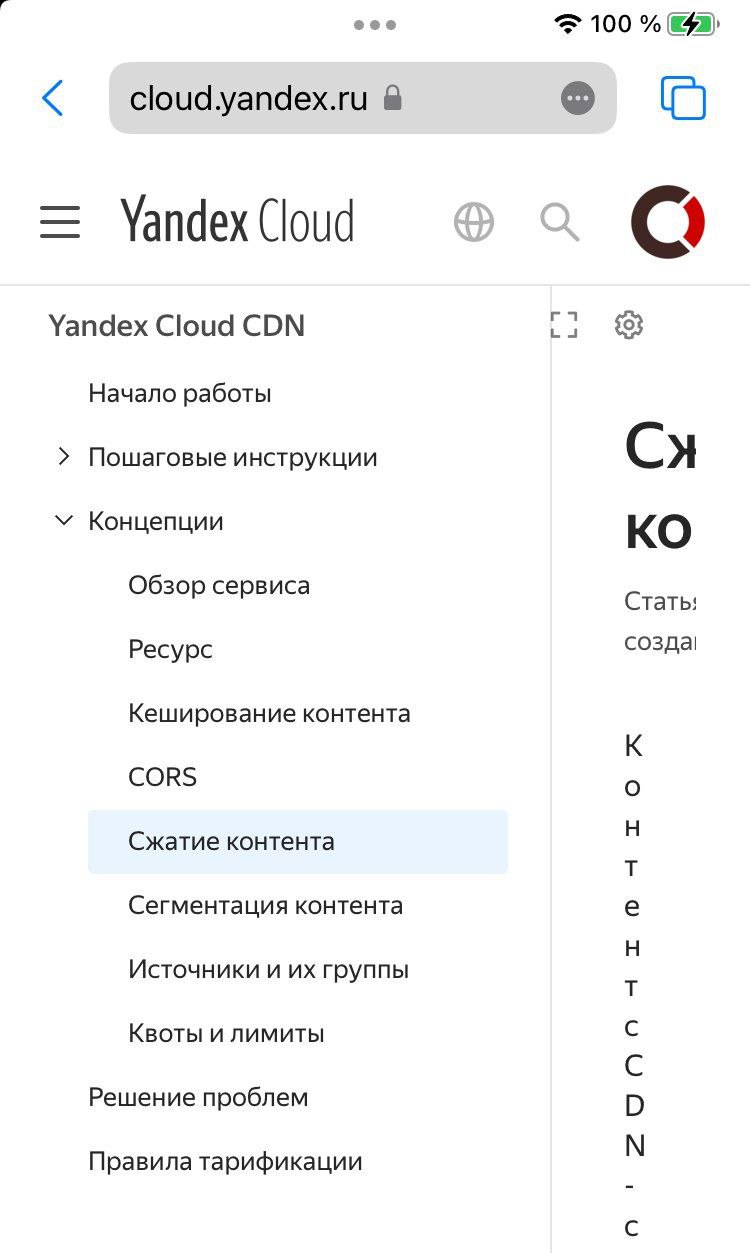Open the language globe selector
This screenshot has height=1253, width=750.
474,221
